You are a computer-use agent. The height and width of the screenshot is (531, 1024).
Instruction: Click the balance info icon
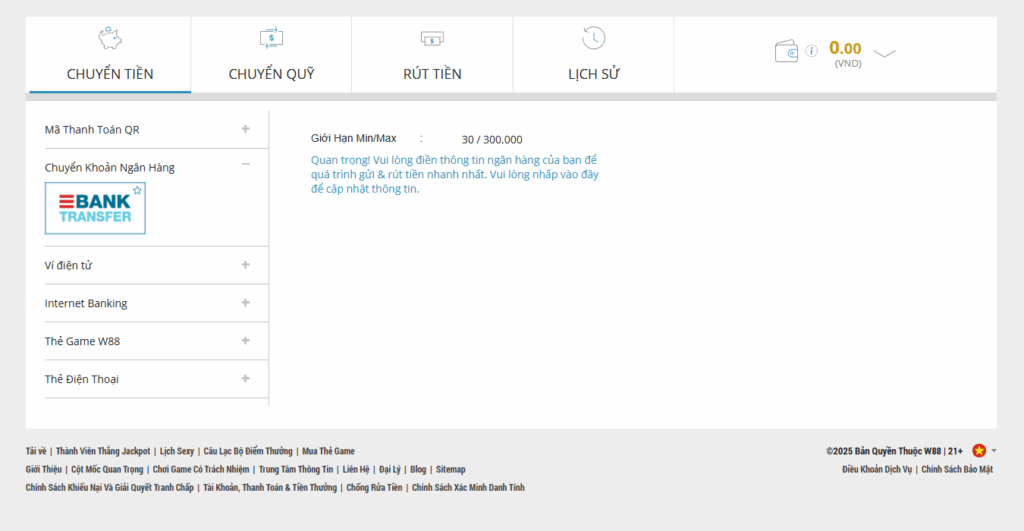click(x=811, y=51)
